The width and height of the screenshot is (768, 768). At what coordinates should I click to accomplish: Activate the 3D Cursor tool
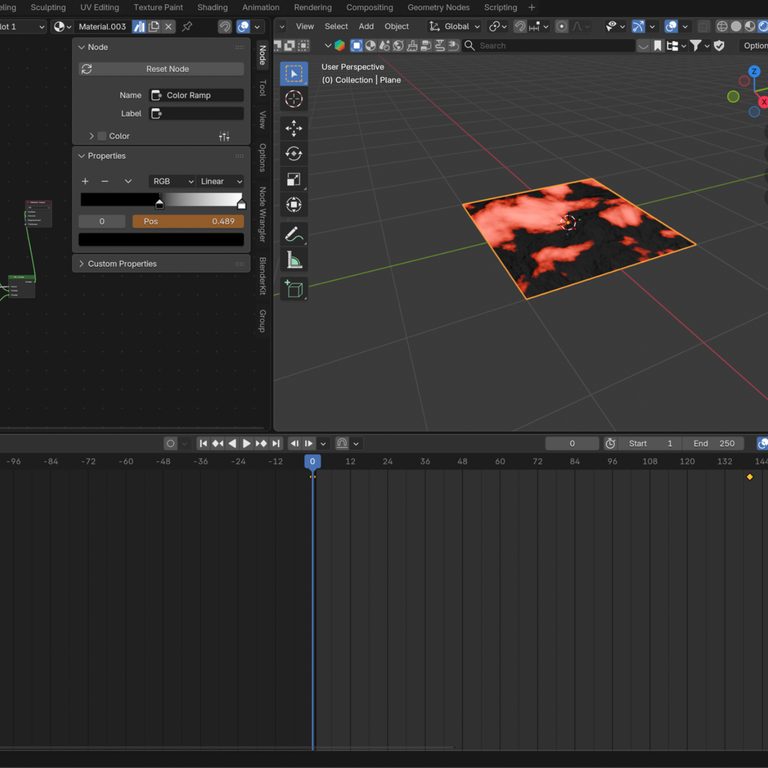coord(293,99)
